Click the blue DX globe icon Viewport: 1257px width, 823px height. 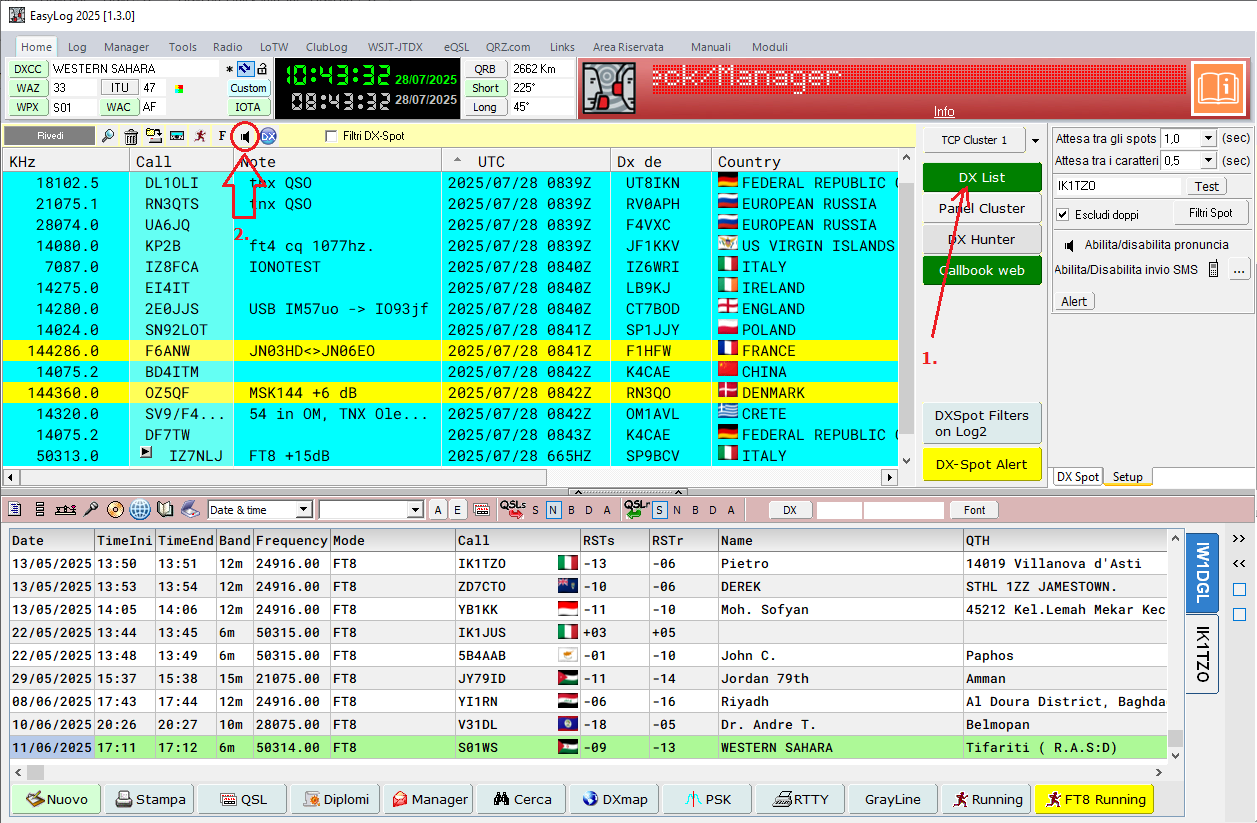click(x=268, y=136)
